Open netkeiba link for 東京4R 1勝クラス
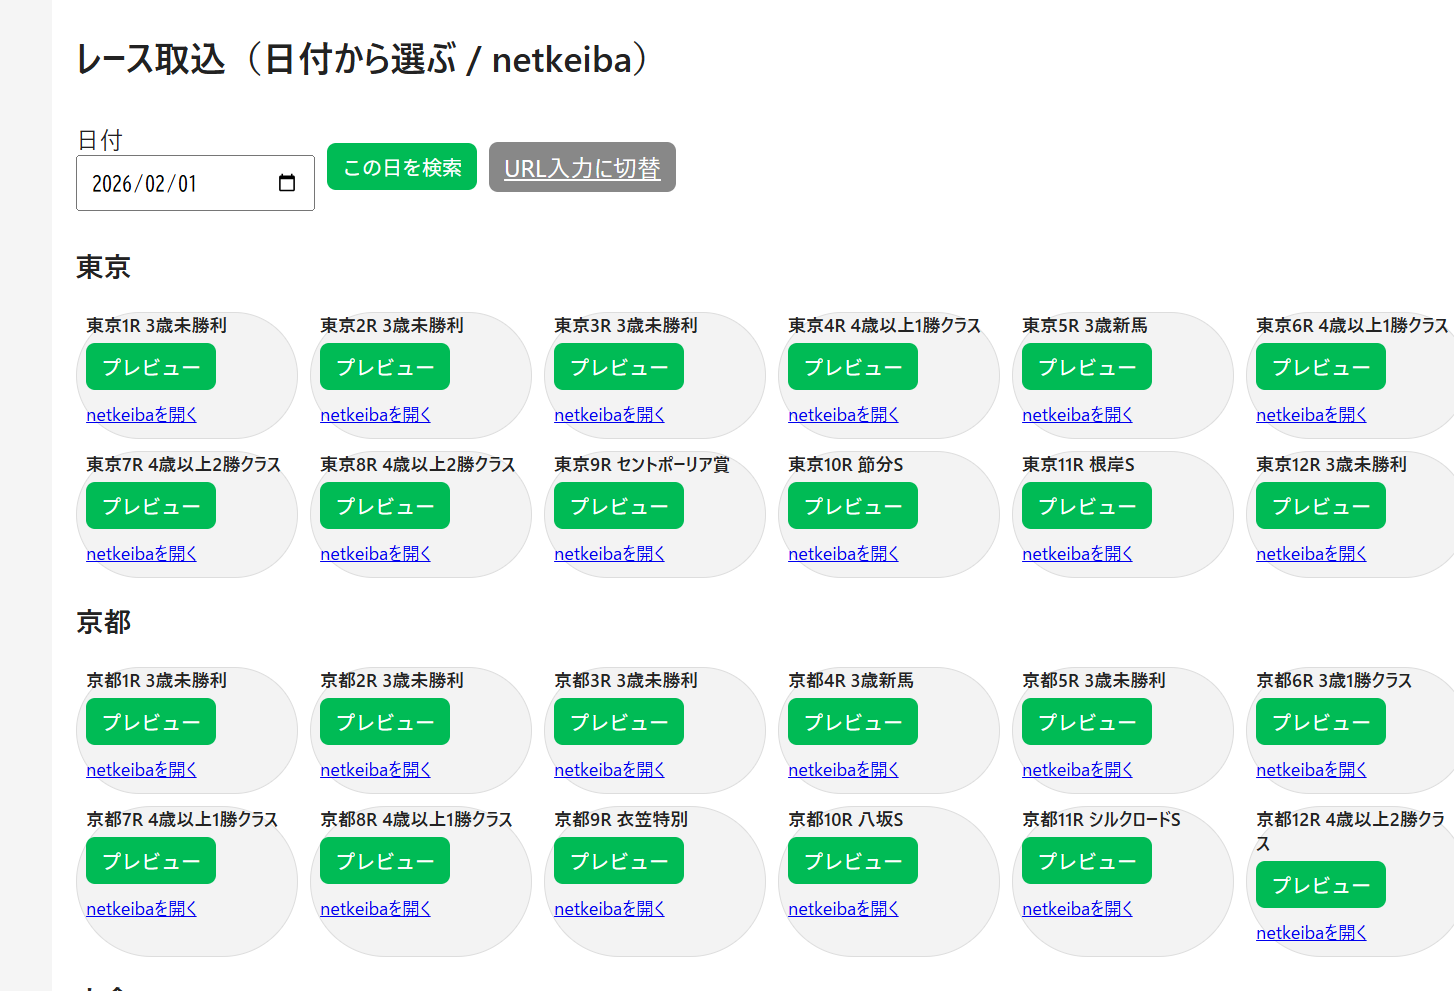 pyautogui.click(x=843, y=415)
